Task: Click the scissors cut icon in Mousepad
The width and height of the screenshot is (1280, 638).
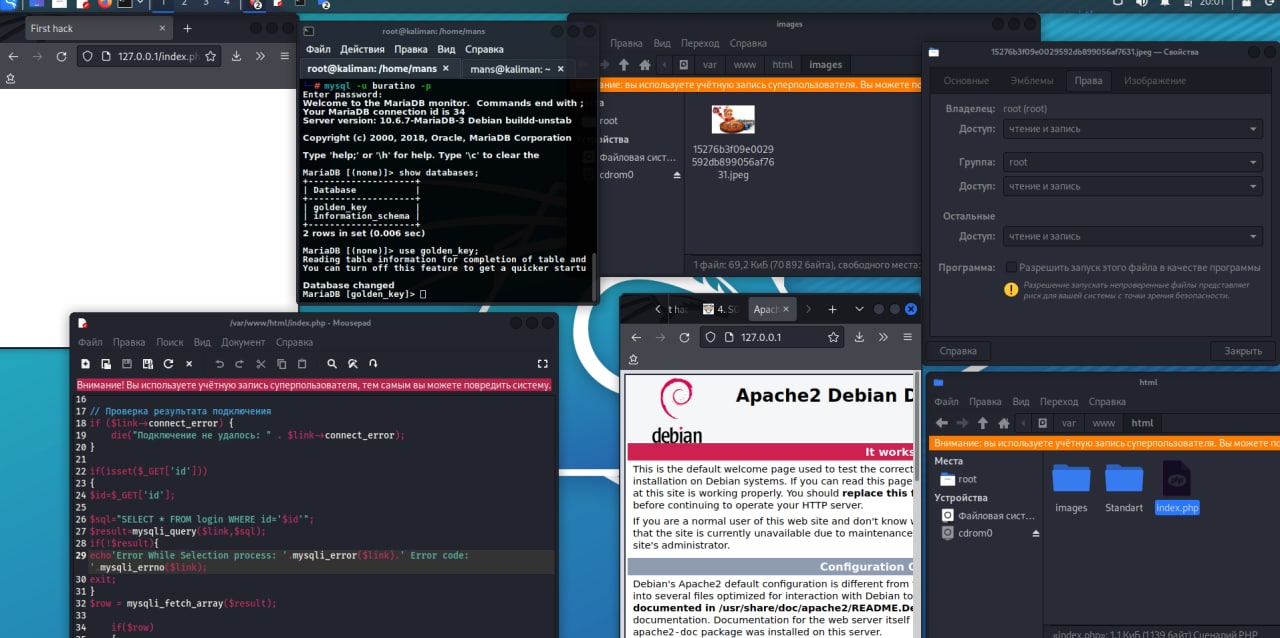Action: 261,364
